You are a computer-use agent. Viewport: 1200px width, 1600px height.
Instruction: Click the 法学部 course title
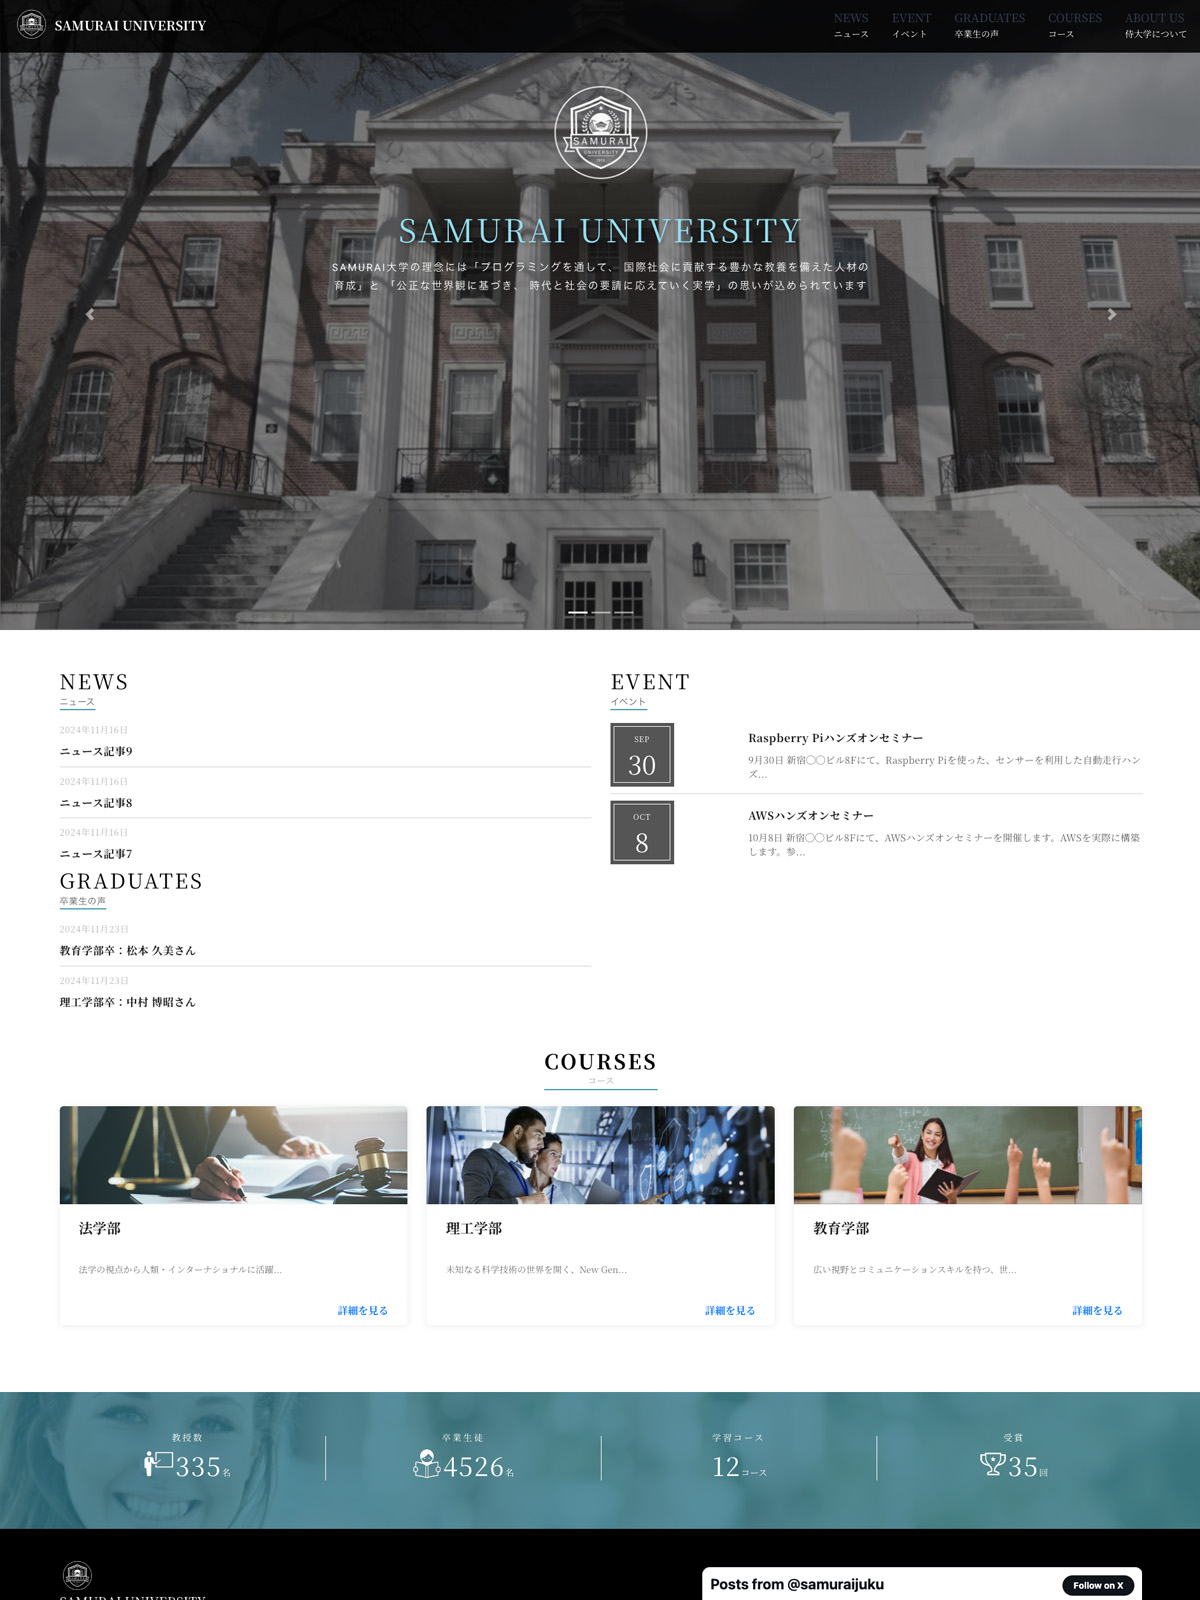click(x=100, y=1228)
